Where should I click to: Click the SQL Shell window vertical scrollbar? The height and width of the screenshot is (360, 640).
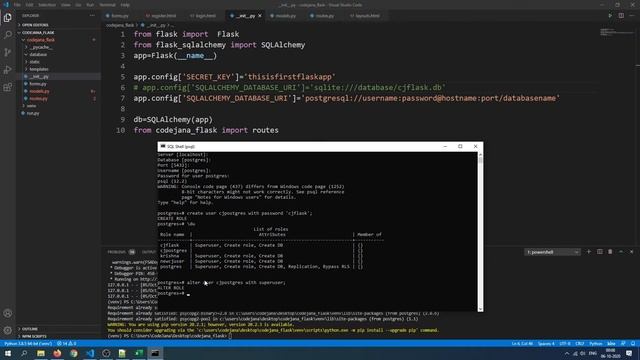coord(480,231)
